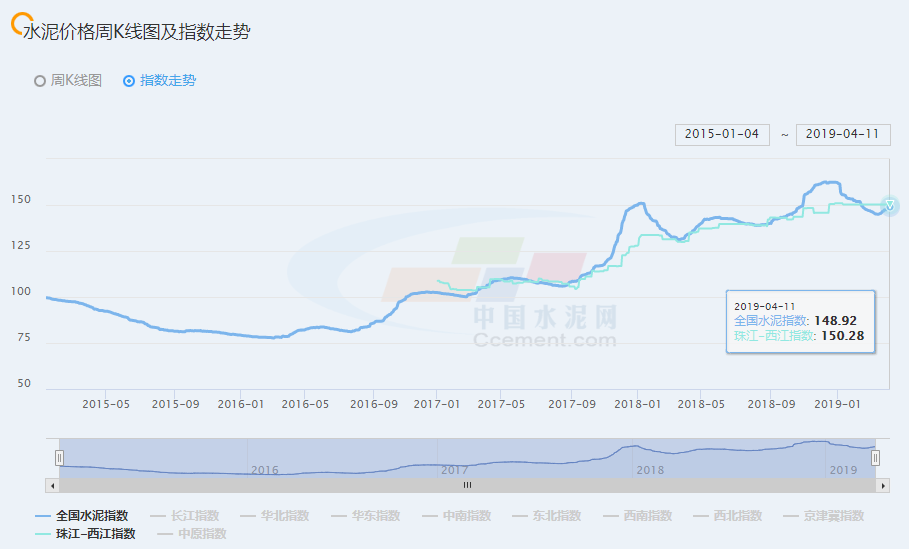Click the left range slider handle
Image resolution: width=909 pixels, height=549 pixels.
pos(59,457)
